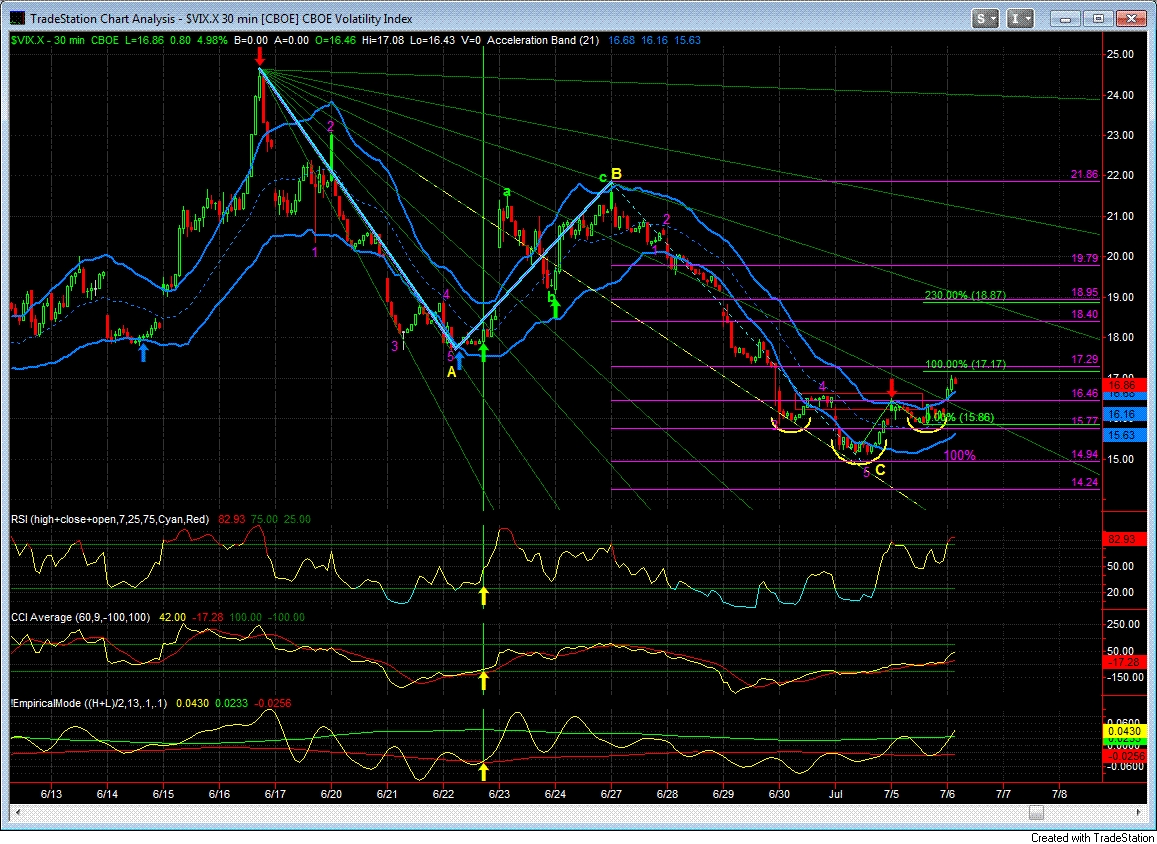Open the S symbol-link dropdown

[986, 18]
